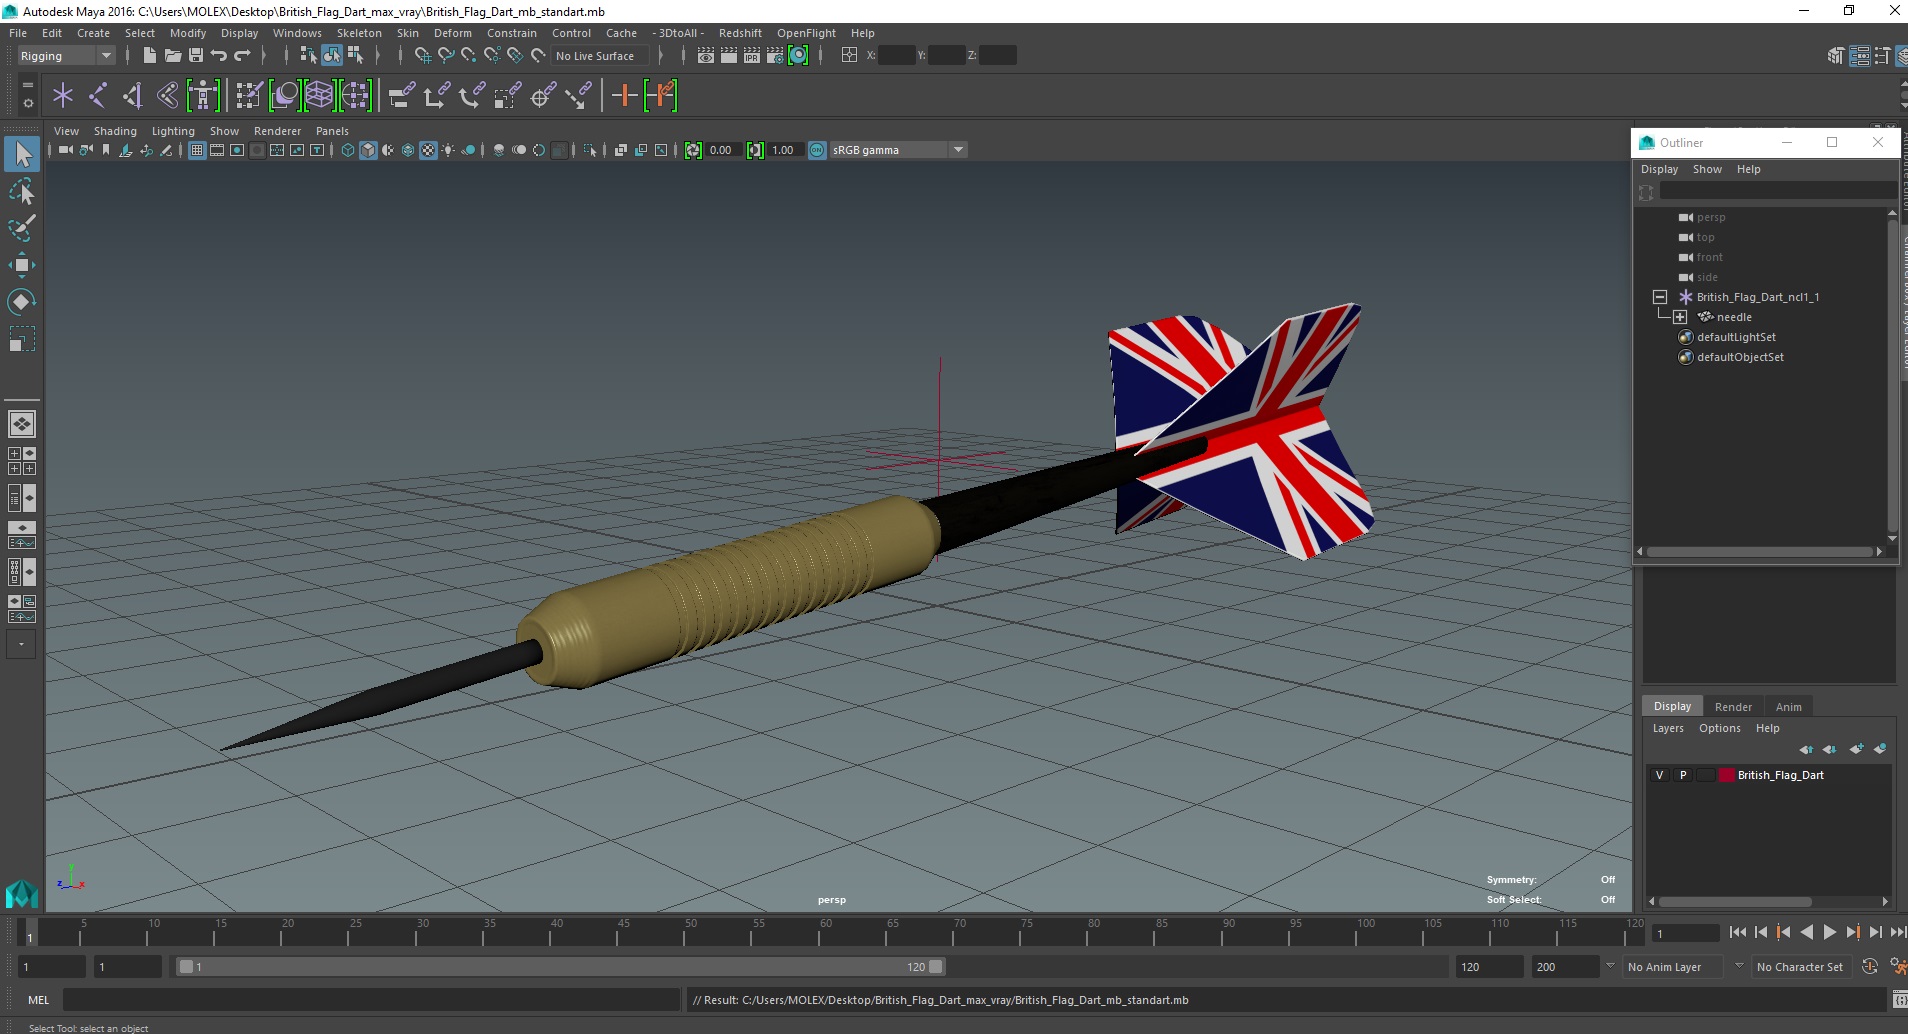Open the No Live Surface field

tap(600, 56)
